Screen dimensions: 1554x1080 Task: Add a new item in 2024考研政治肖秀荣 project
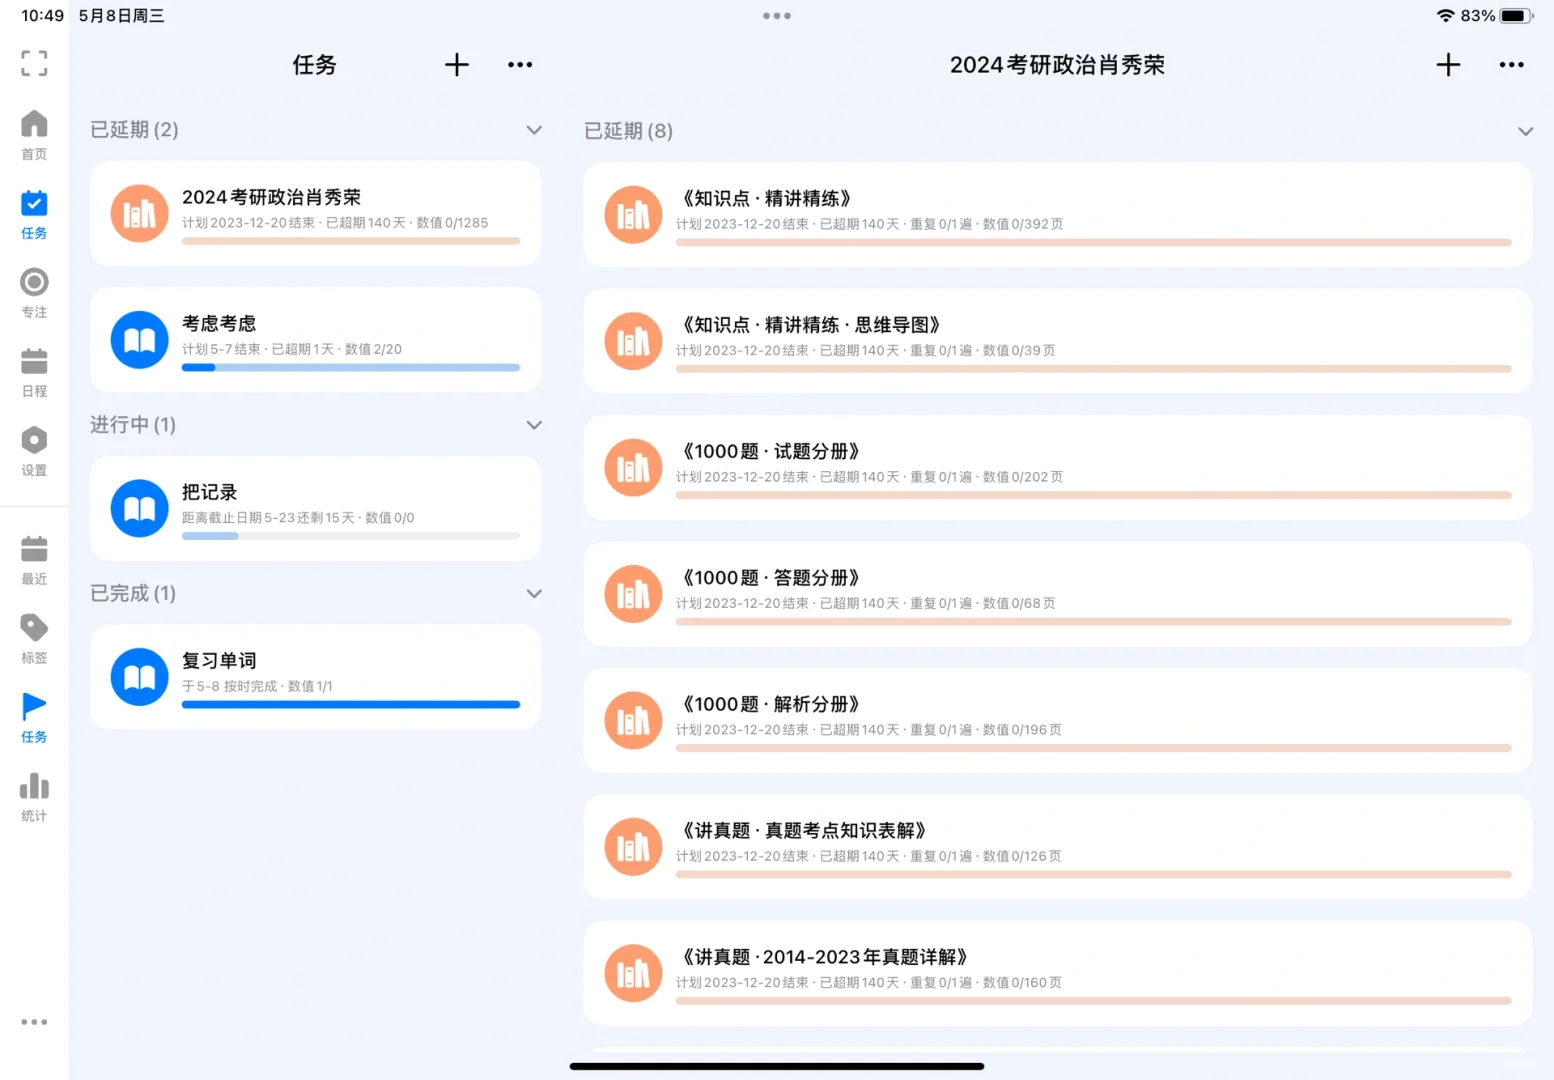coord(1447,64)
